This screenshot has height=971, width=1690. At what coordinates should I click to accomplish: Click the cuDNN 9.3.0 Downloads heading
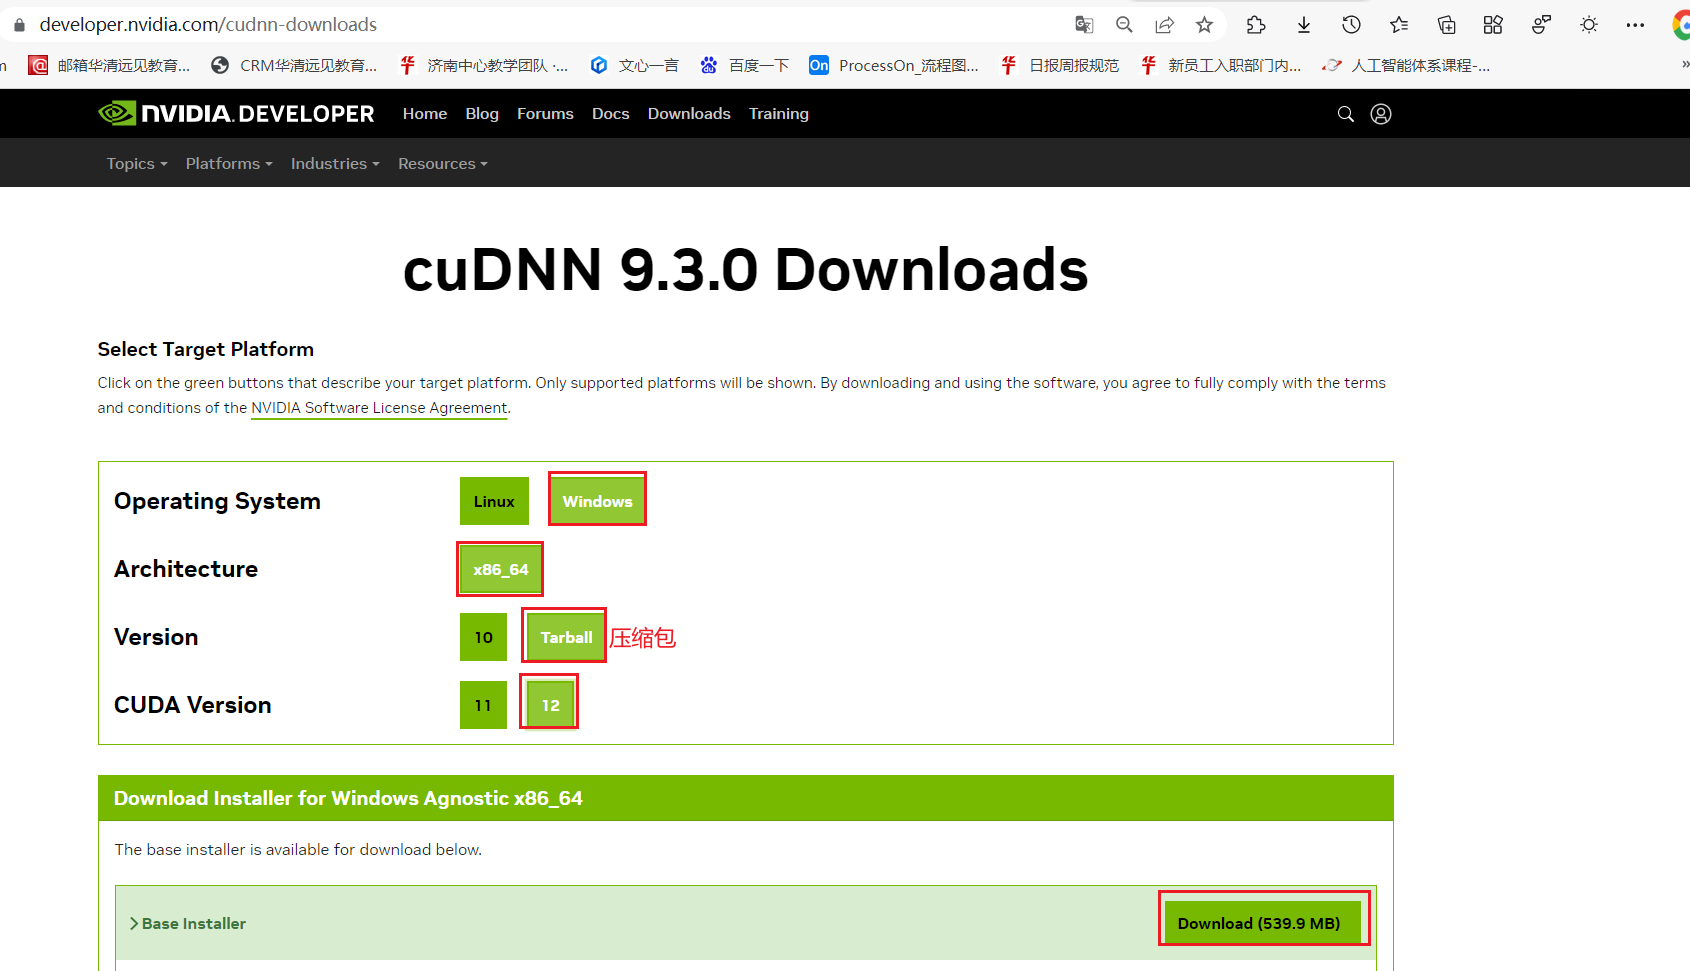[745, 270]
